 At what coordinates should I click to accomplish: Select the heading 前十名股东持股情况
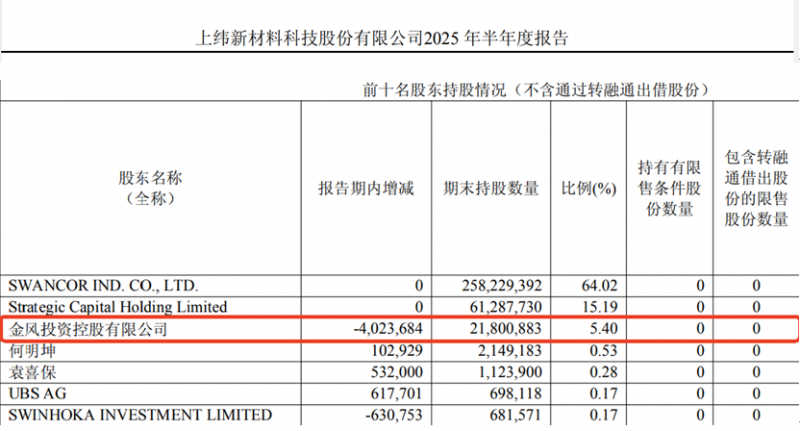point(434,90)
